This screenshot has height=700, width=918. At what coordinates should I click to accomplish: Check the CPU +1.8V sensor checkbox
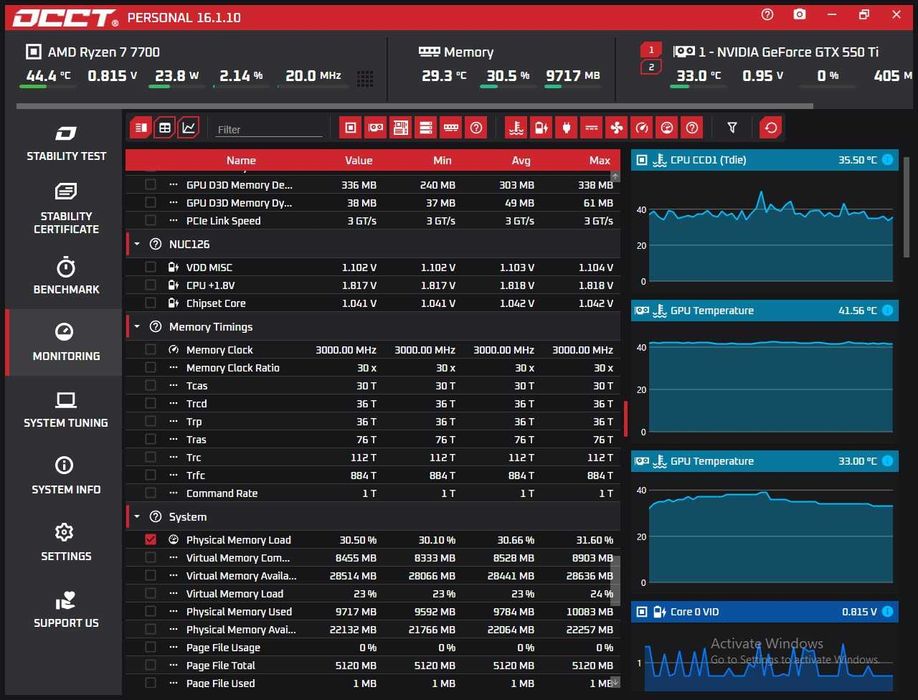pos(150,285)
